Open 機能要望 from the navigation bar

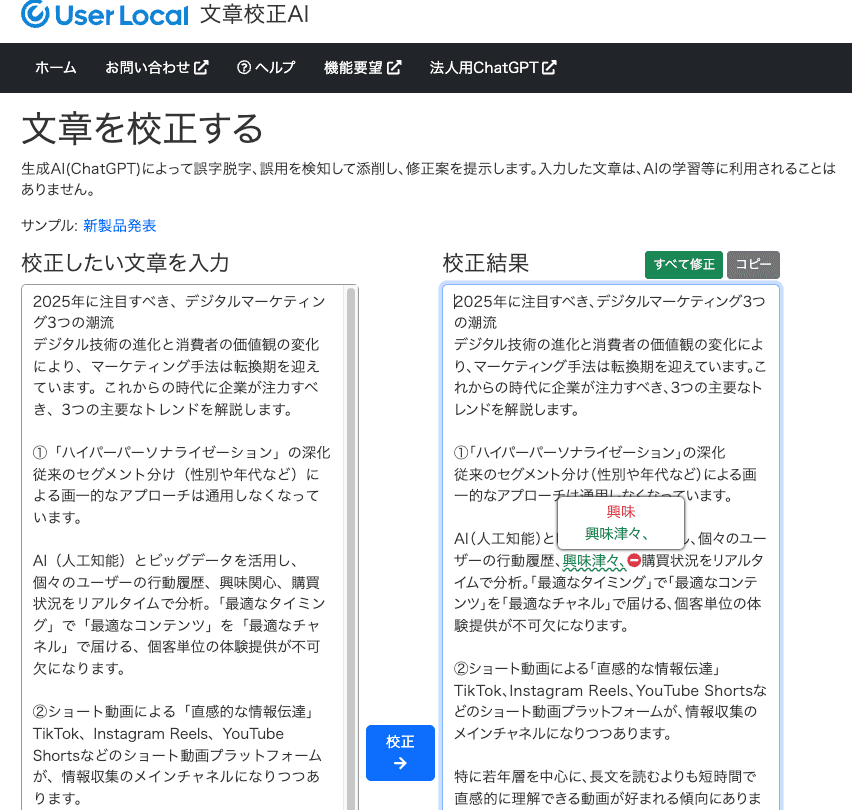354,68
